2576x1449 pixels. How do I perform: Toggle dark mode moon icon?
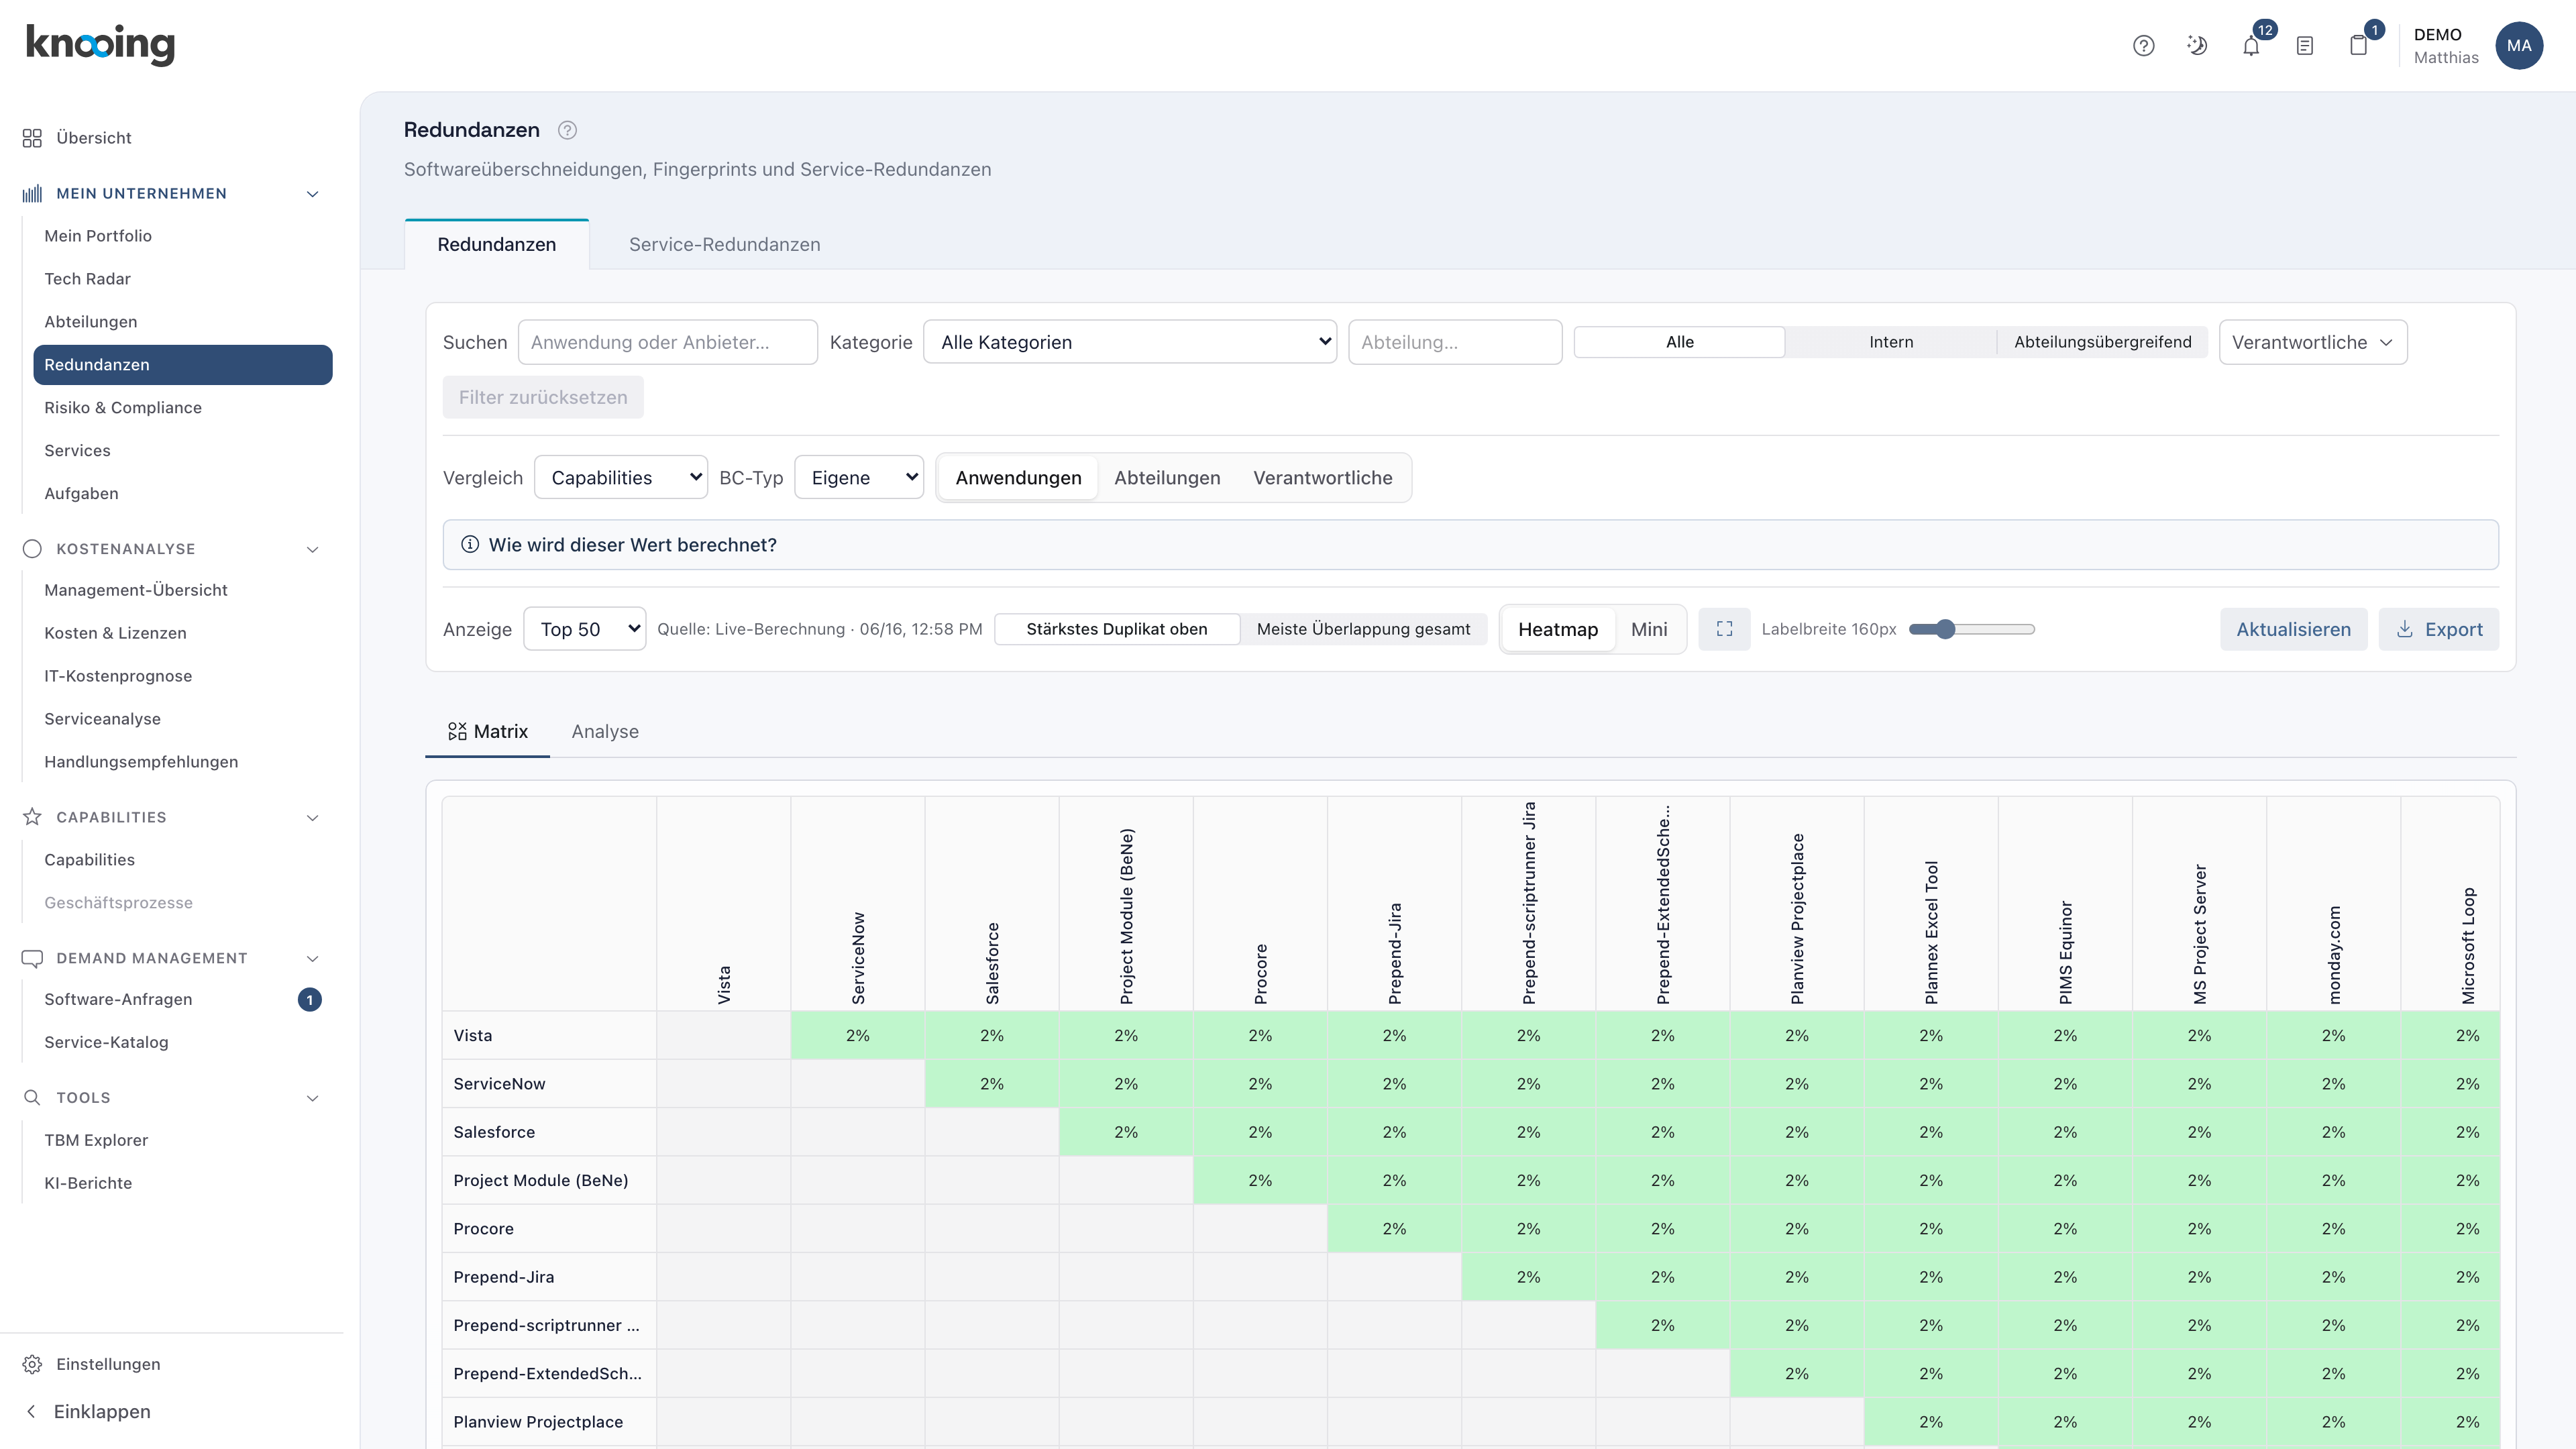(x=2197, y=46)
